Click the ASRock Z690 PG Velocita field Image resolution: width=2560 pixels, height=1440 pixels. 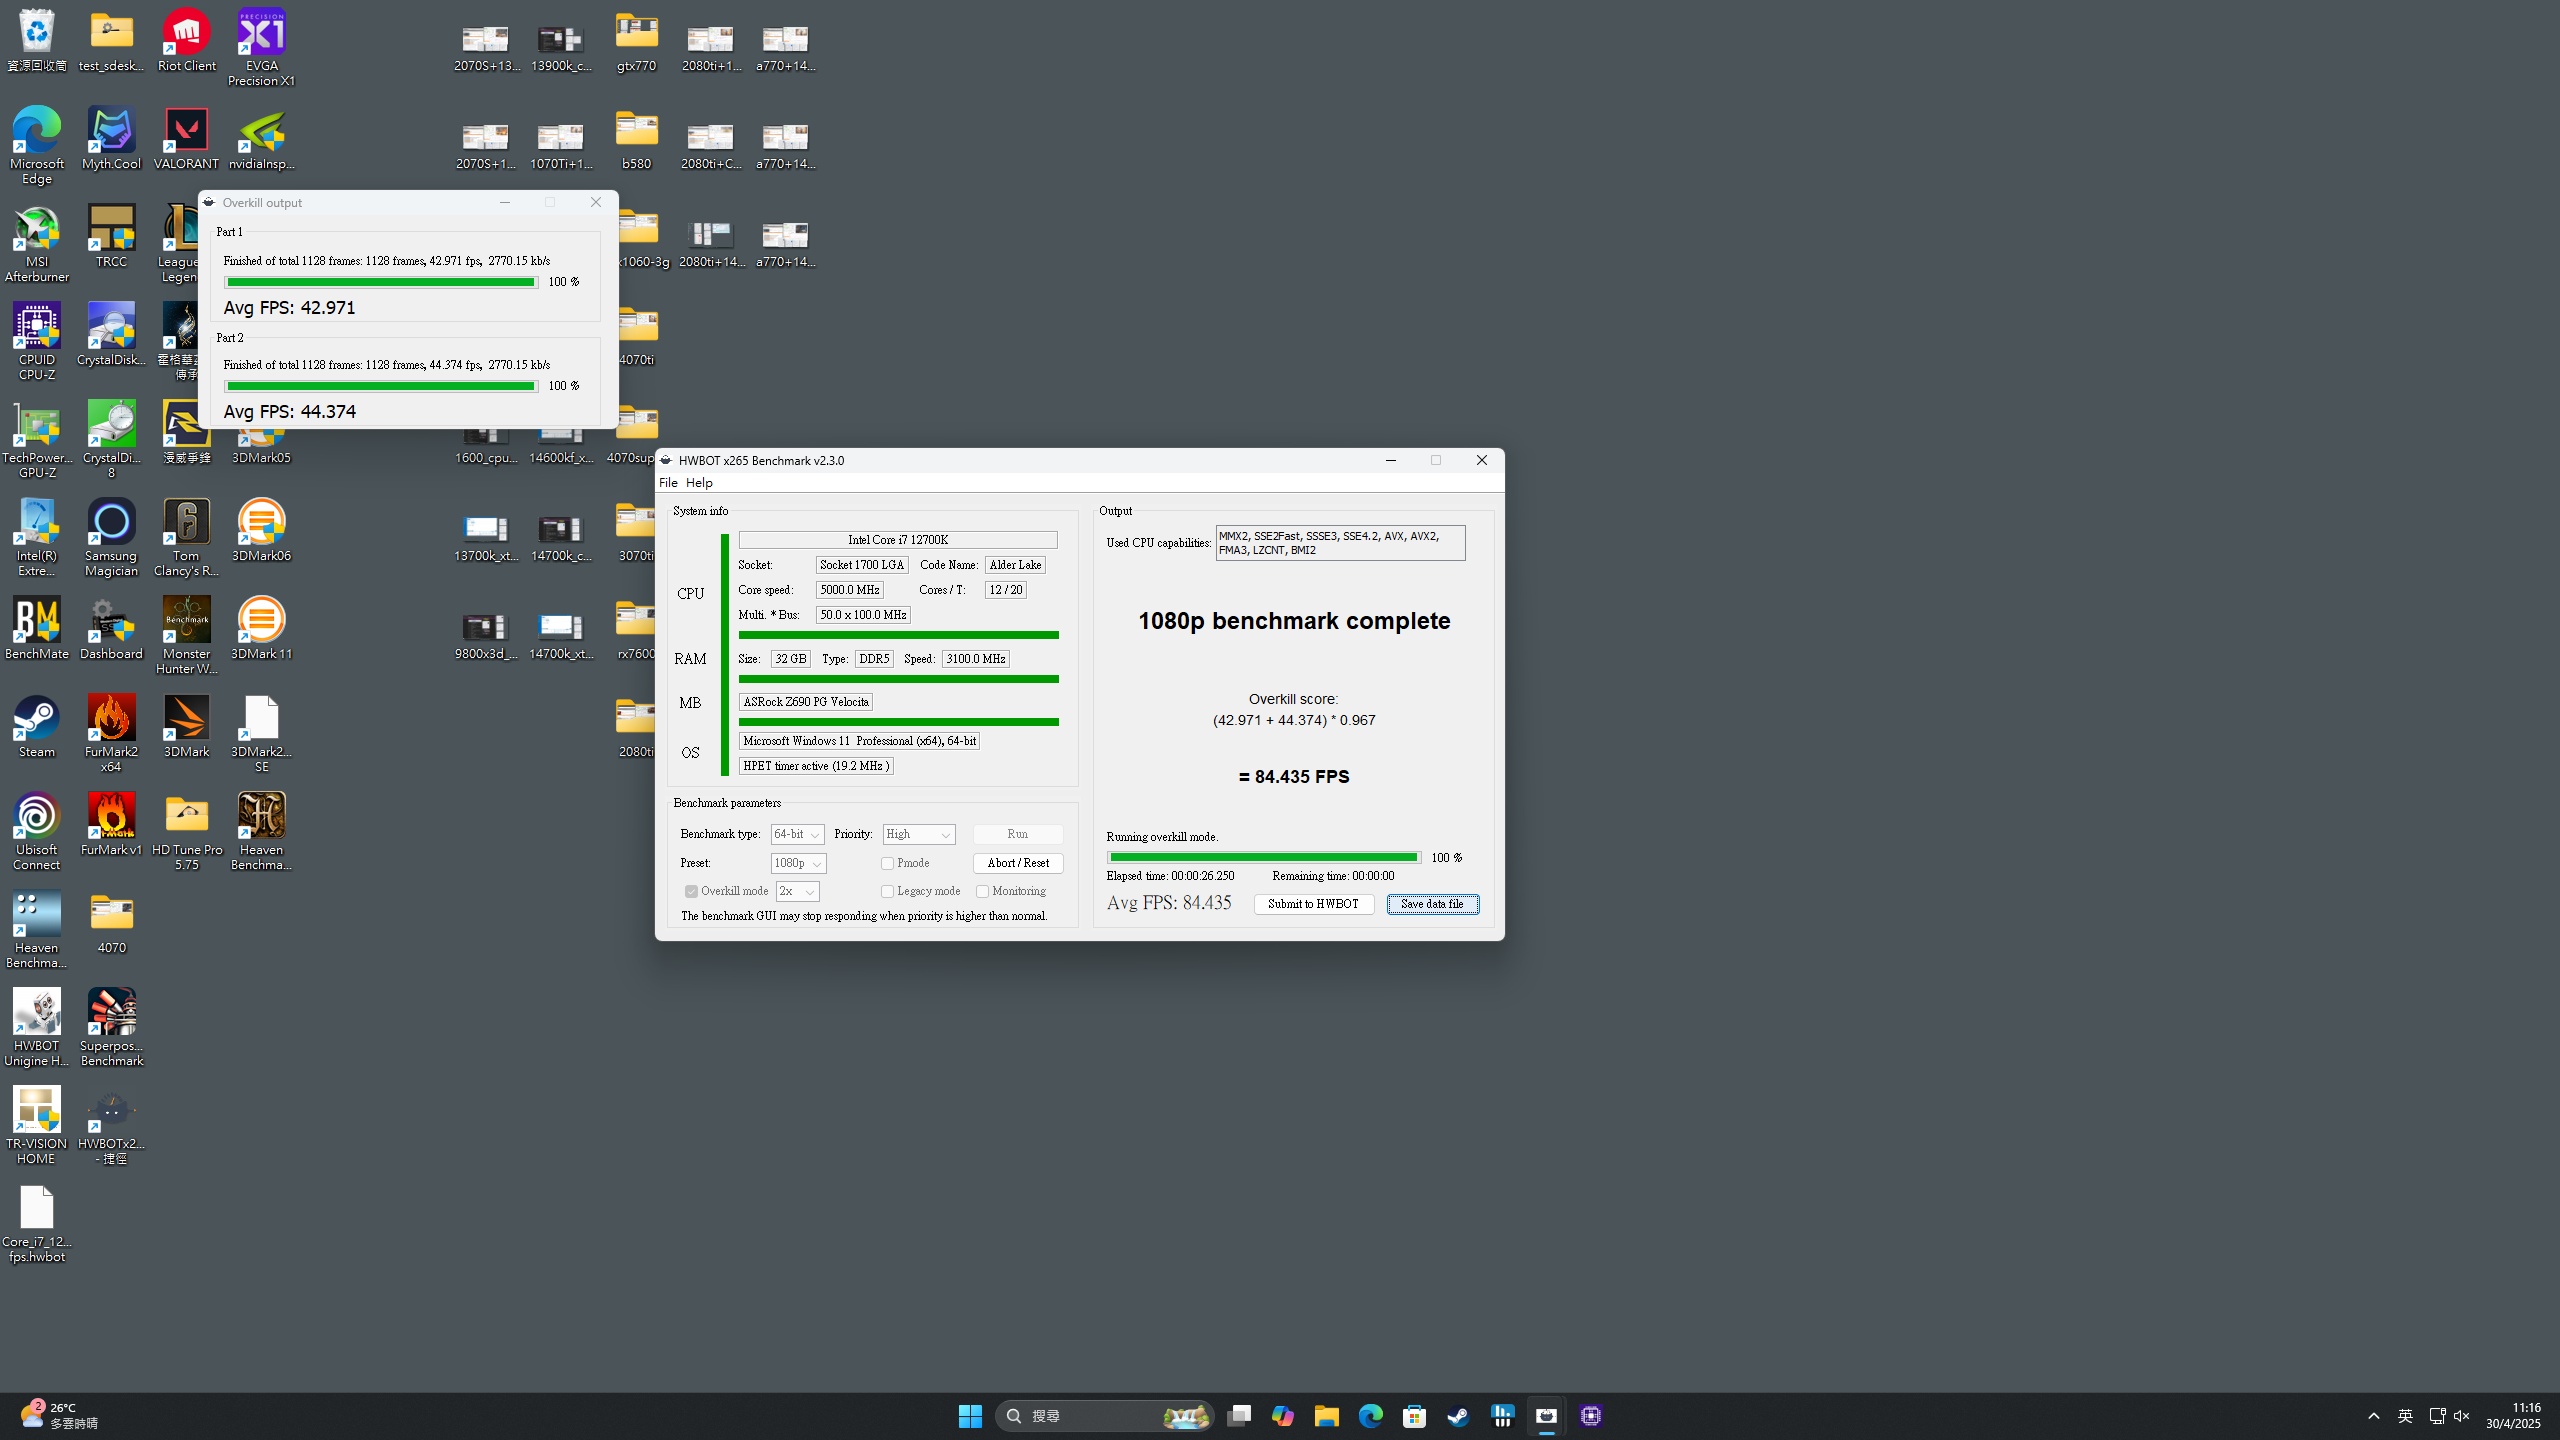point(806,702)
